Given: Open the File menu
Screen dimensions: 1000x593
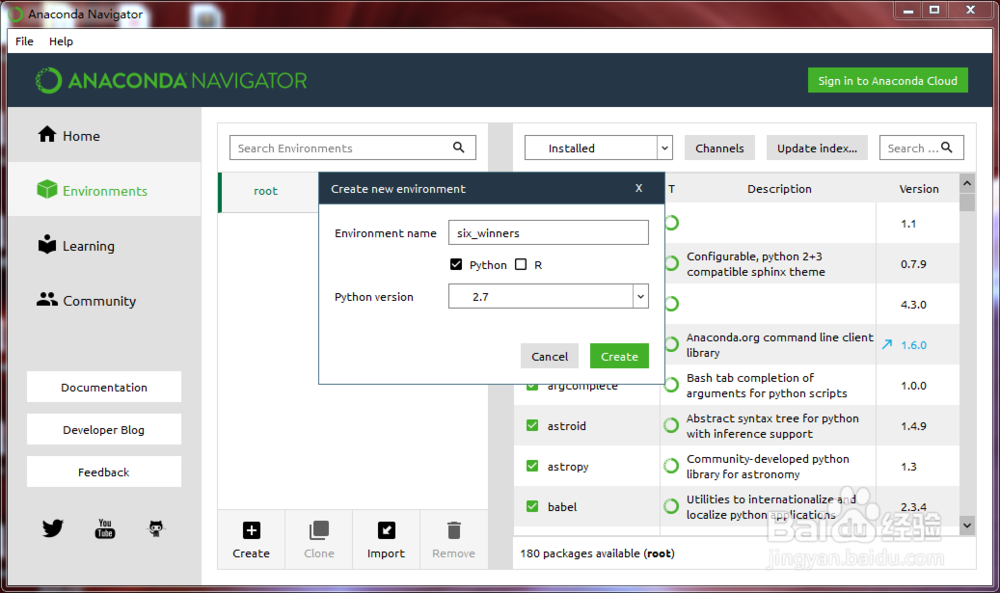Looking at the screenshot, I should (x=24, y=41).
